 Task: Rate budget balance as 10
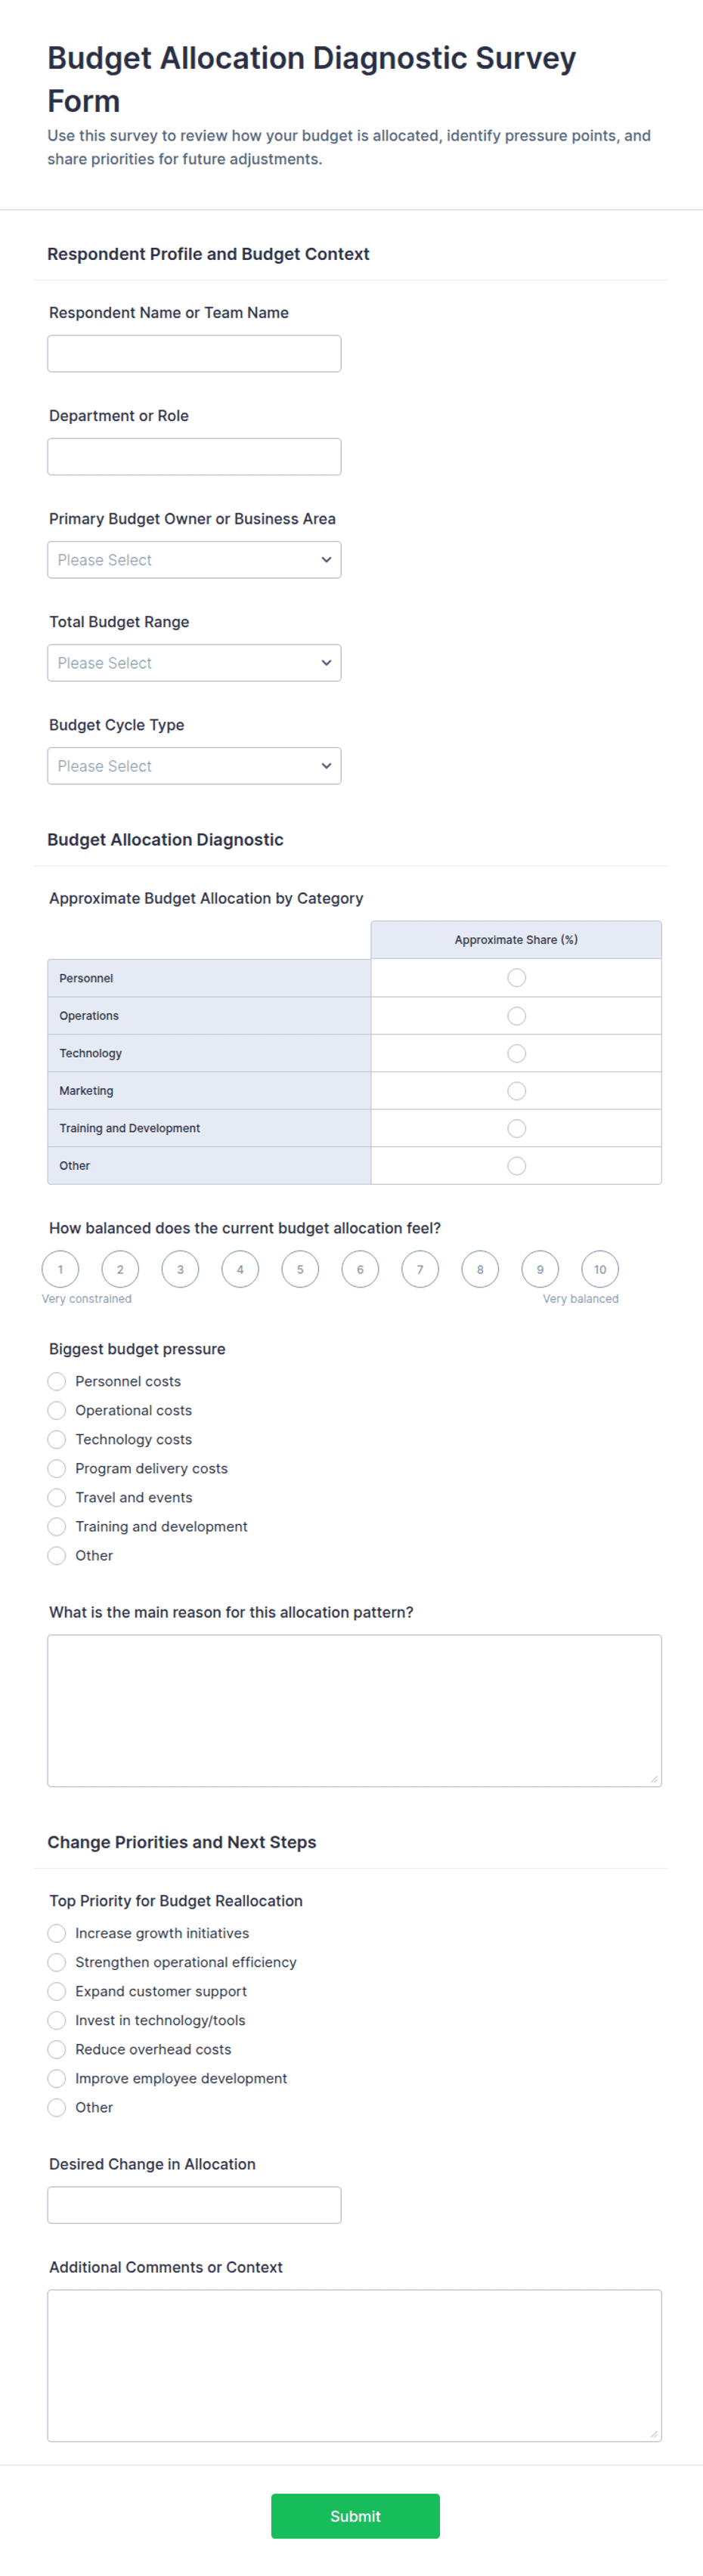pos(600,1270)
